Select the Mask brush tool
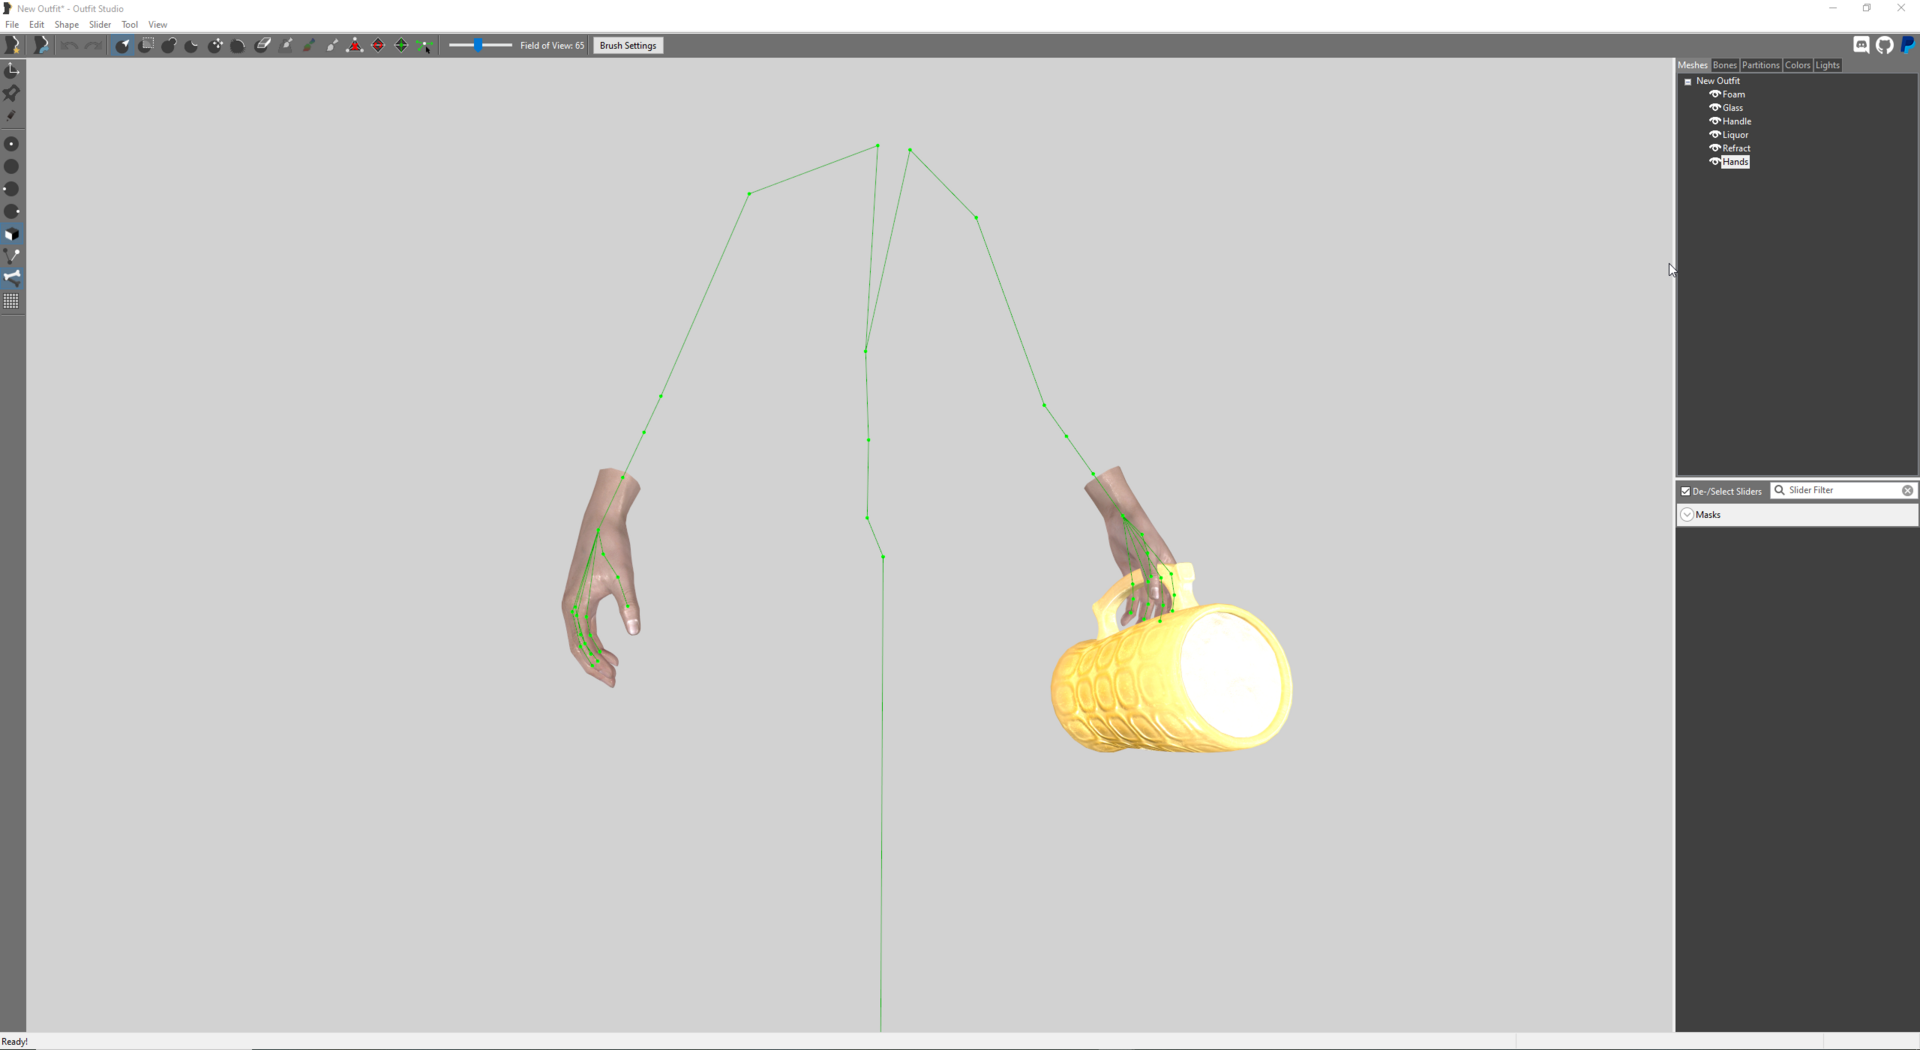1920x1050 pixels. coord(146,45)
